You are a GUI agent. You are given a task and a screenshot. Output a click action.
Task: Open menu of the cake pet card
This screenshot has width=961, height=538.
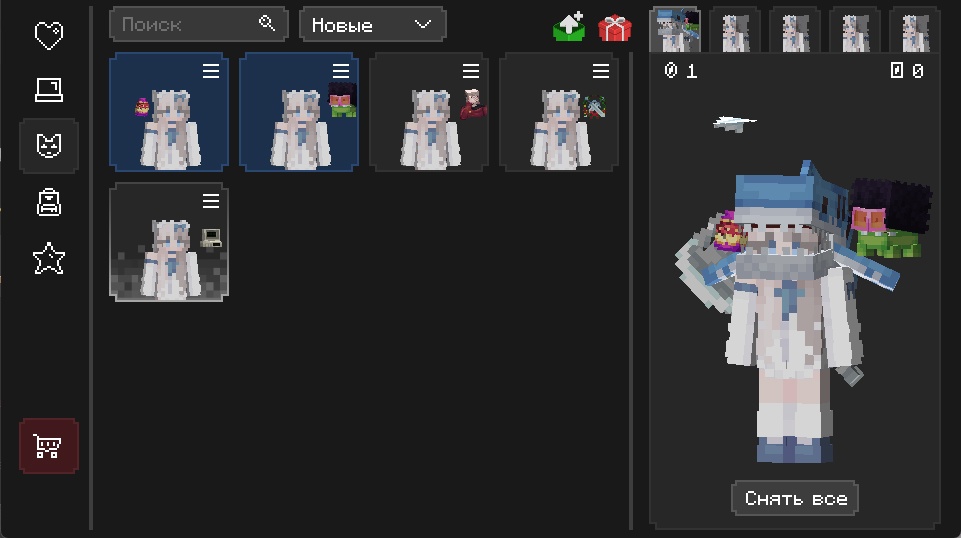point(211,71)
